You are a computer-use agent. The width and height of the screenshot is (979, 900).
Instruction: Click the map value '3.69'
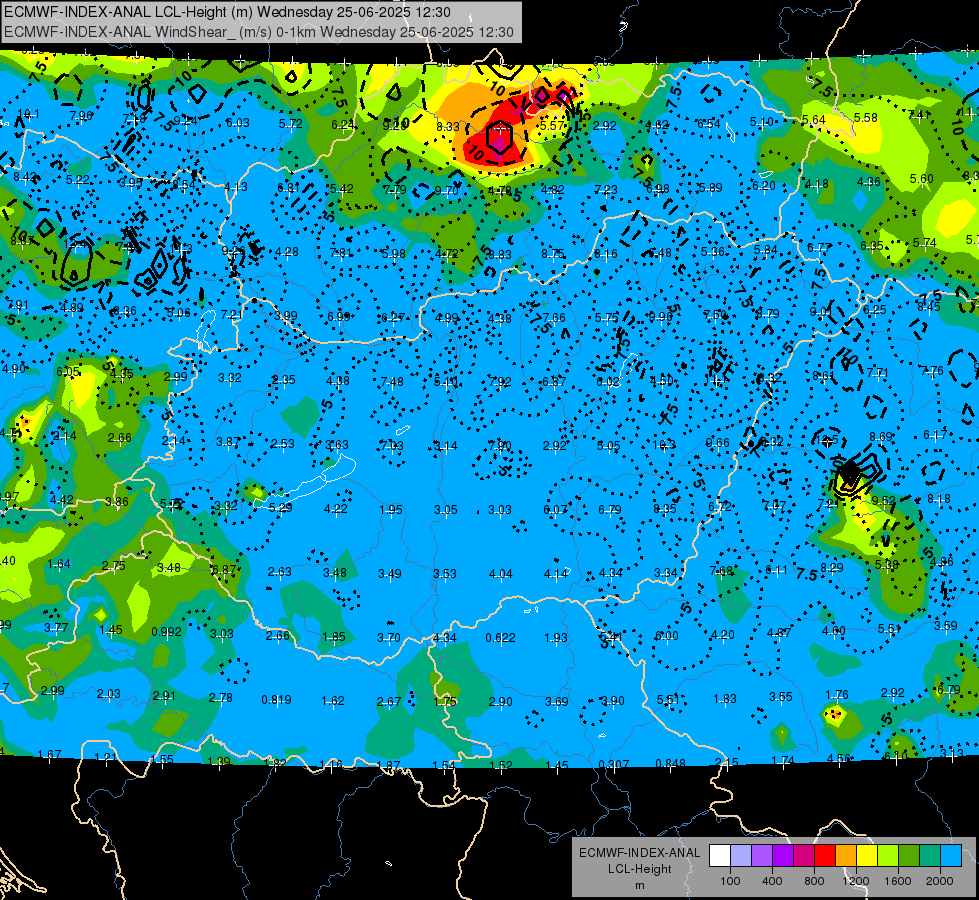(x=556, y=701)
